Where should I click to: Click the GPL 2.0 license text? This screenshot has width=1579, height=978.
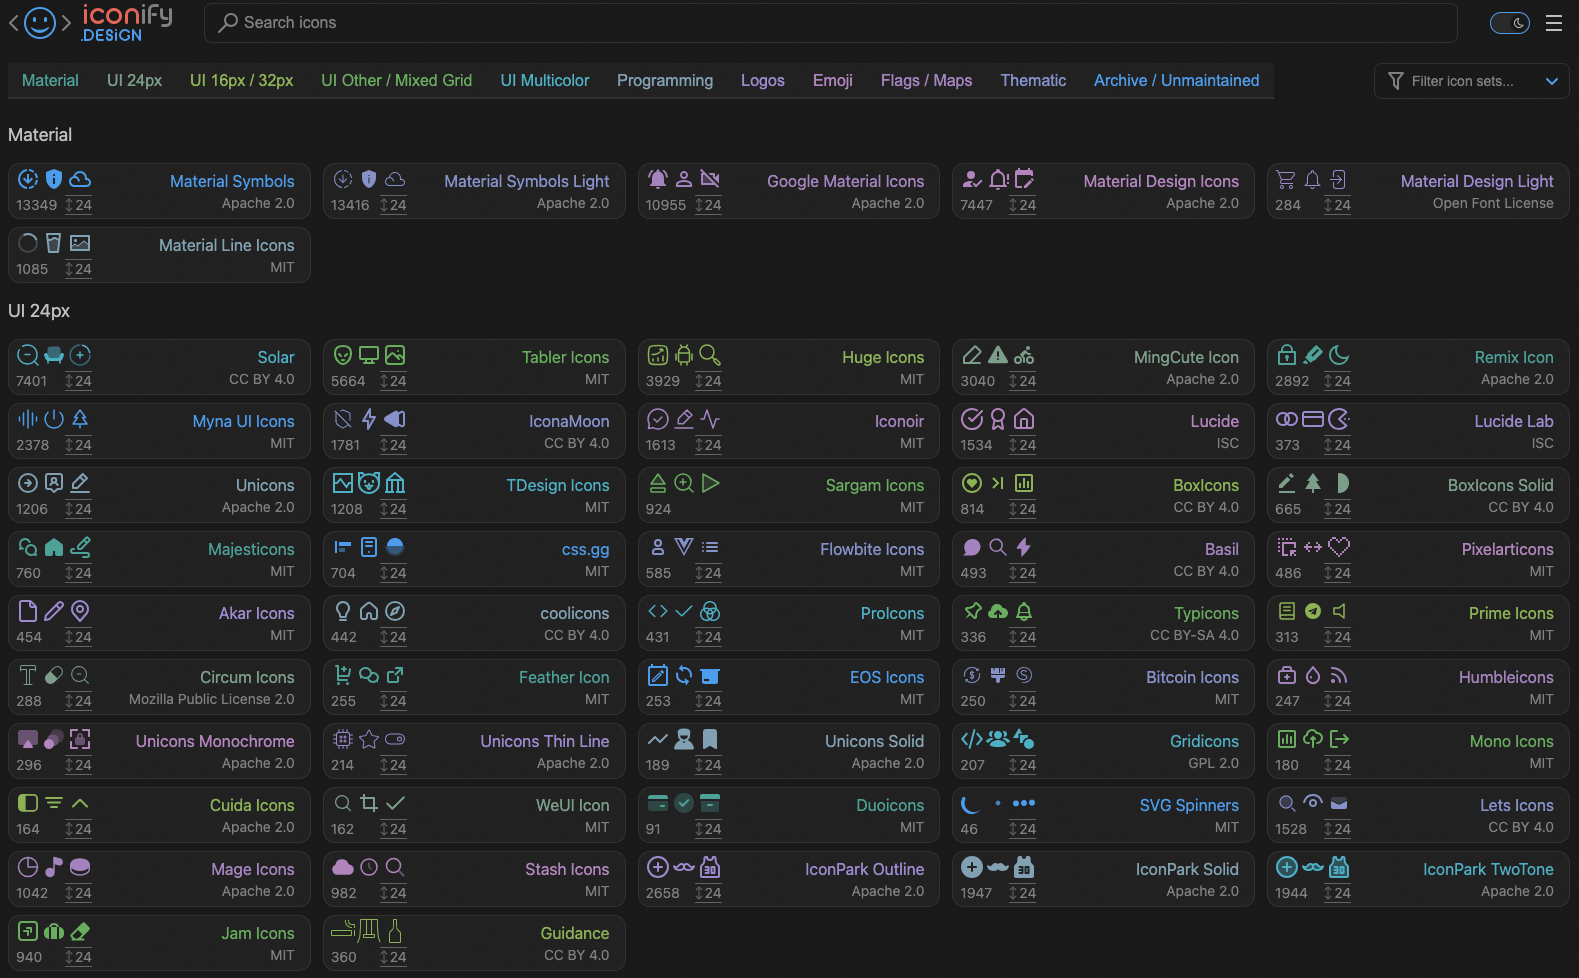click(x=1213, y=763)
